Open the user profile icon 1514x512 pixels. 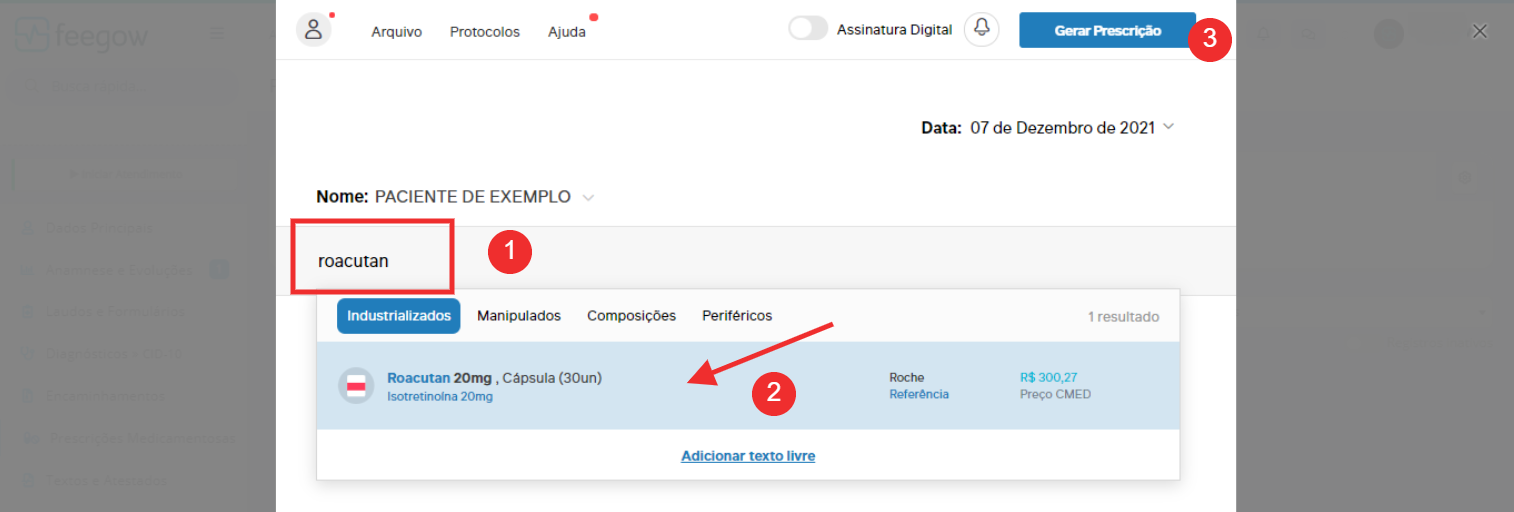pos(314,29)
